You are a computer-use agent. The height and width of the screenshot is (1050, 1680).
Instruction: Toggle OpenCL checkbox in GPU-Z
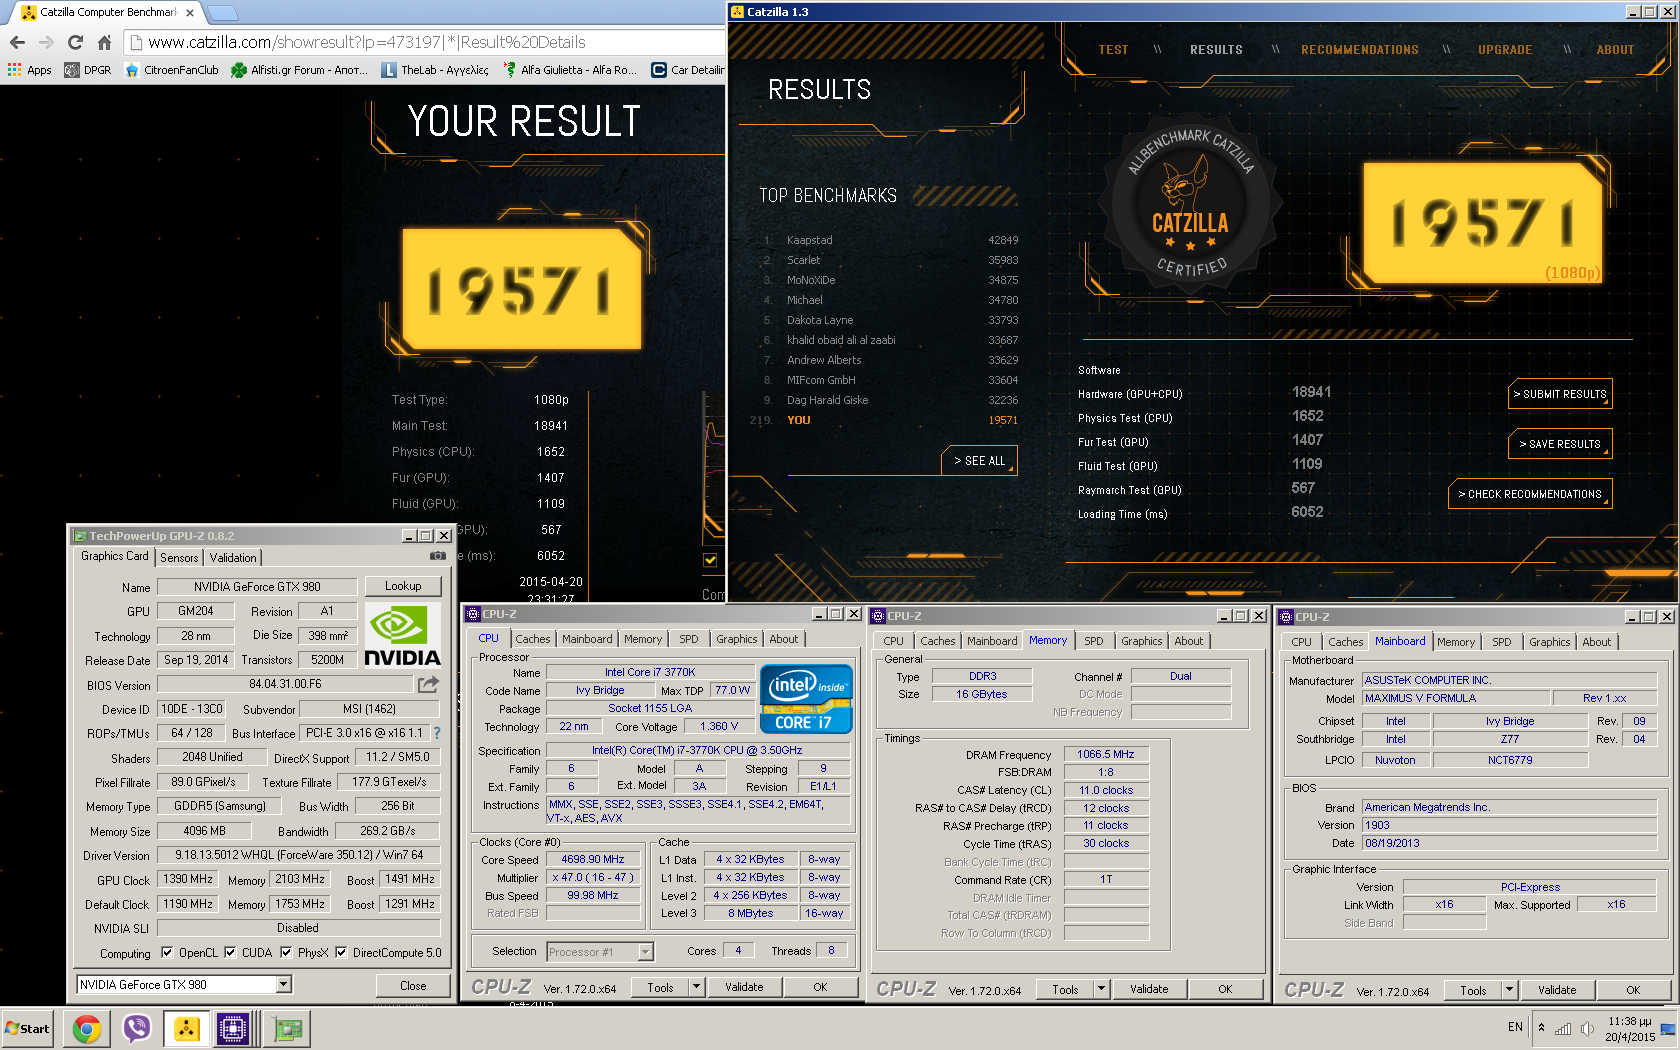point(167,952)
